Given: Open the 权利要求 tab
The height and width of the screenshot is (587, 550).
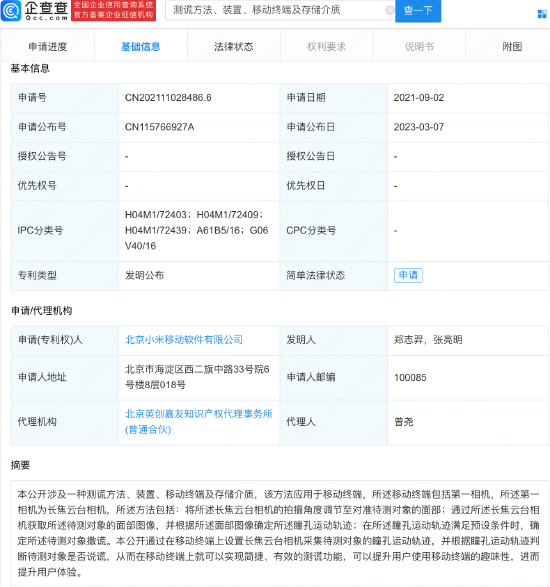Looking at the screenshot, I should coord(326,47).
